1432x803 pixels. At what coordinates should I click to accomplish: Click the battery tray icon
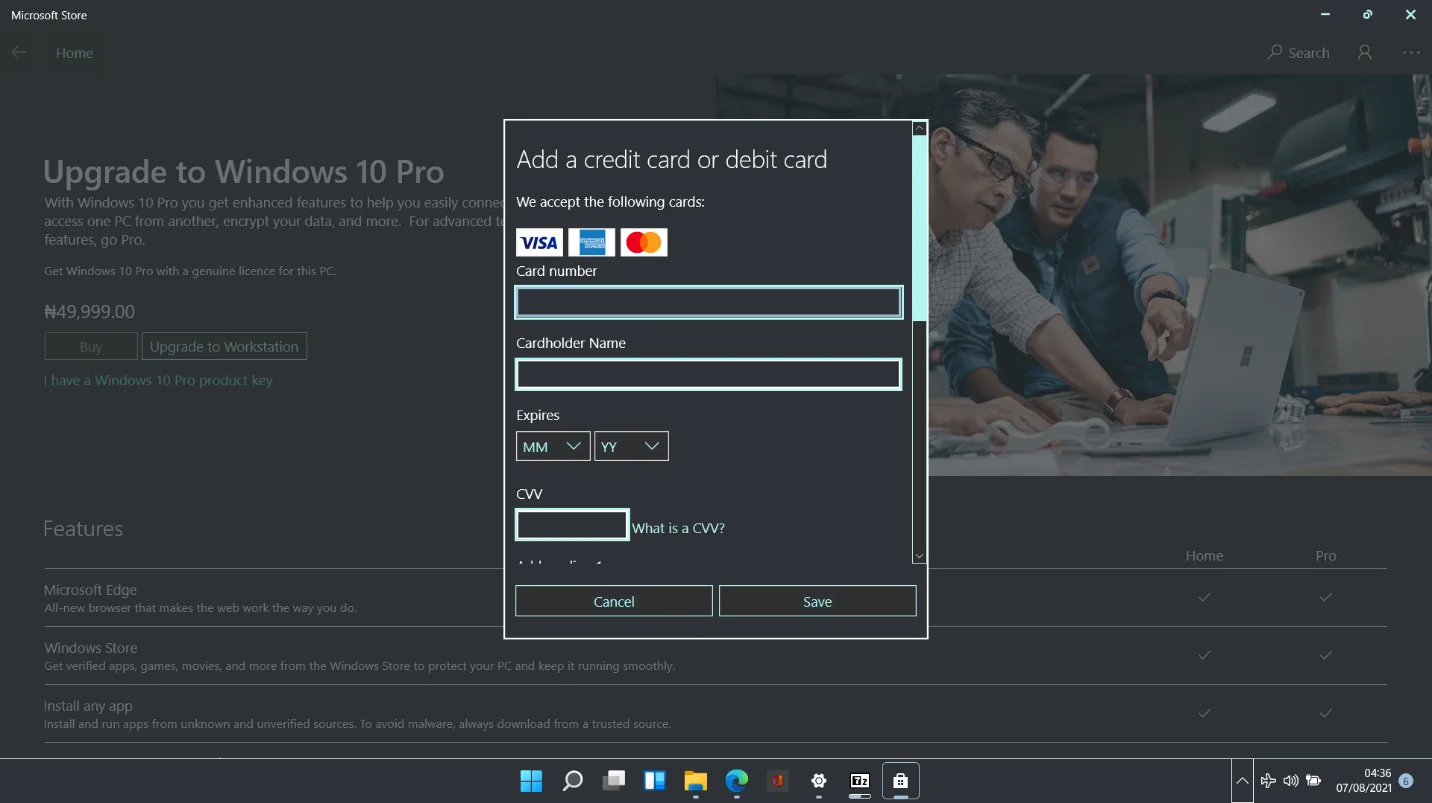click(1314, 781)
